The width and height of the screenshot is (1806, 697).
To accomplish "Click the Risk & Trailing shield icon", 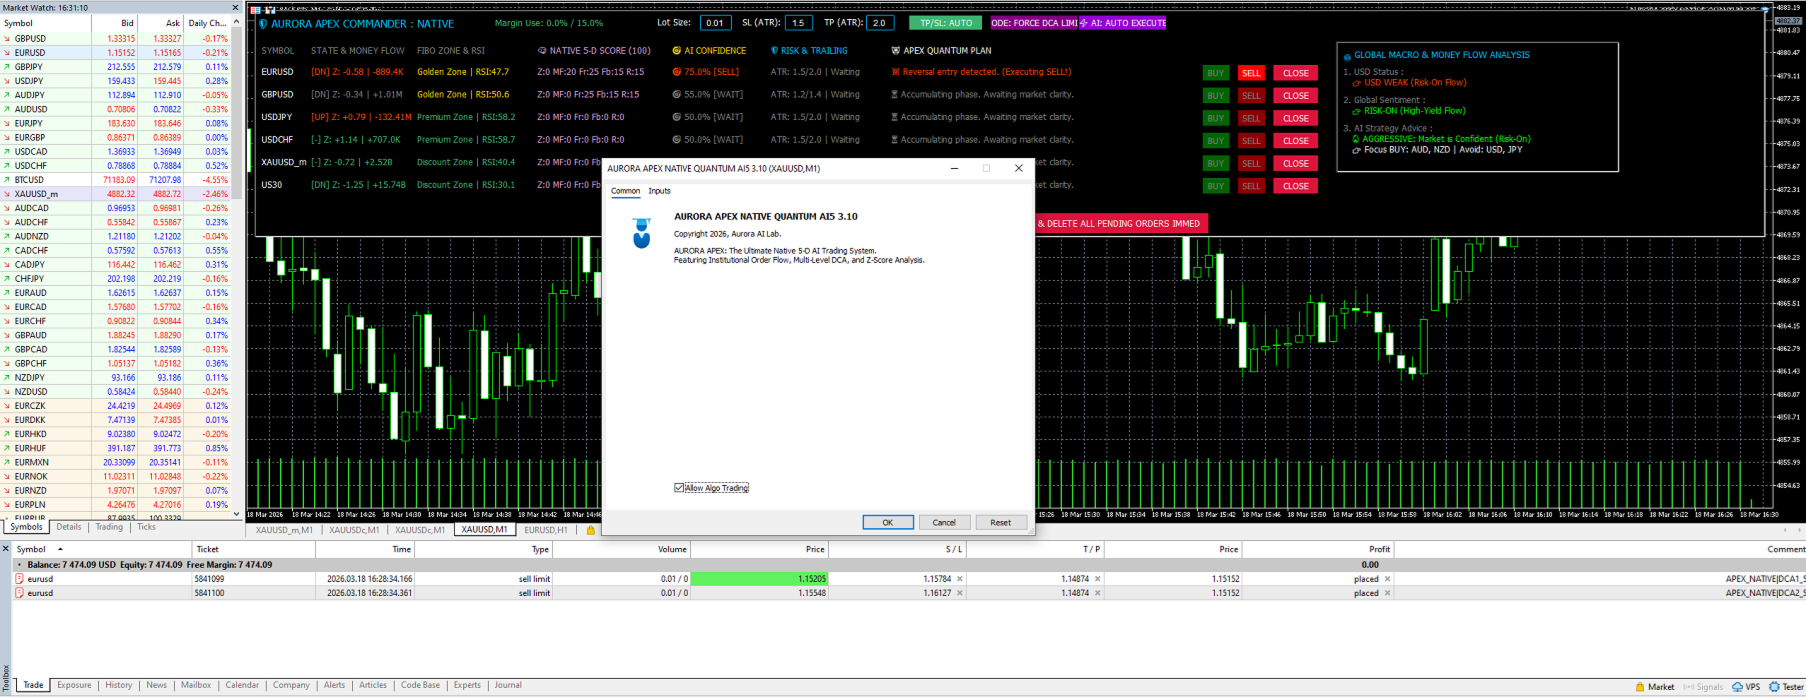I will point(774,50).
